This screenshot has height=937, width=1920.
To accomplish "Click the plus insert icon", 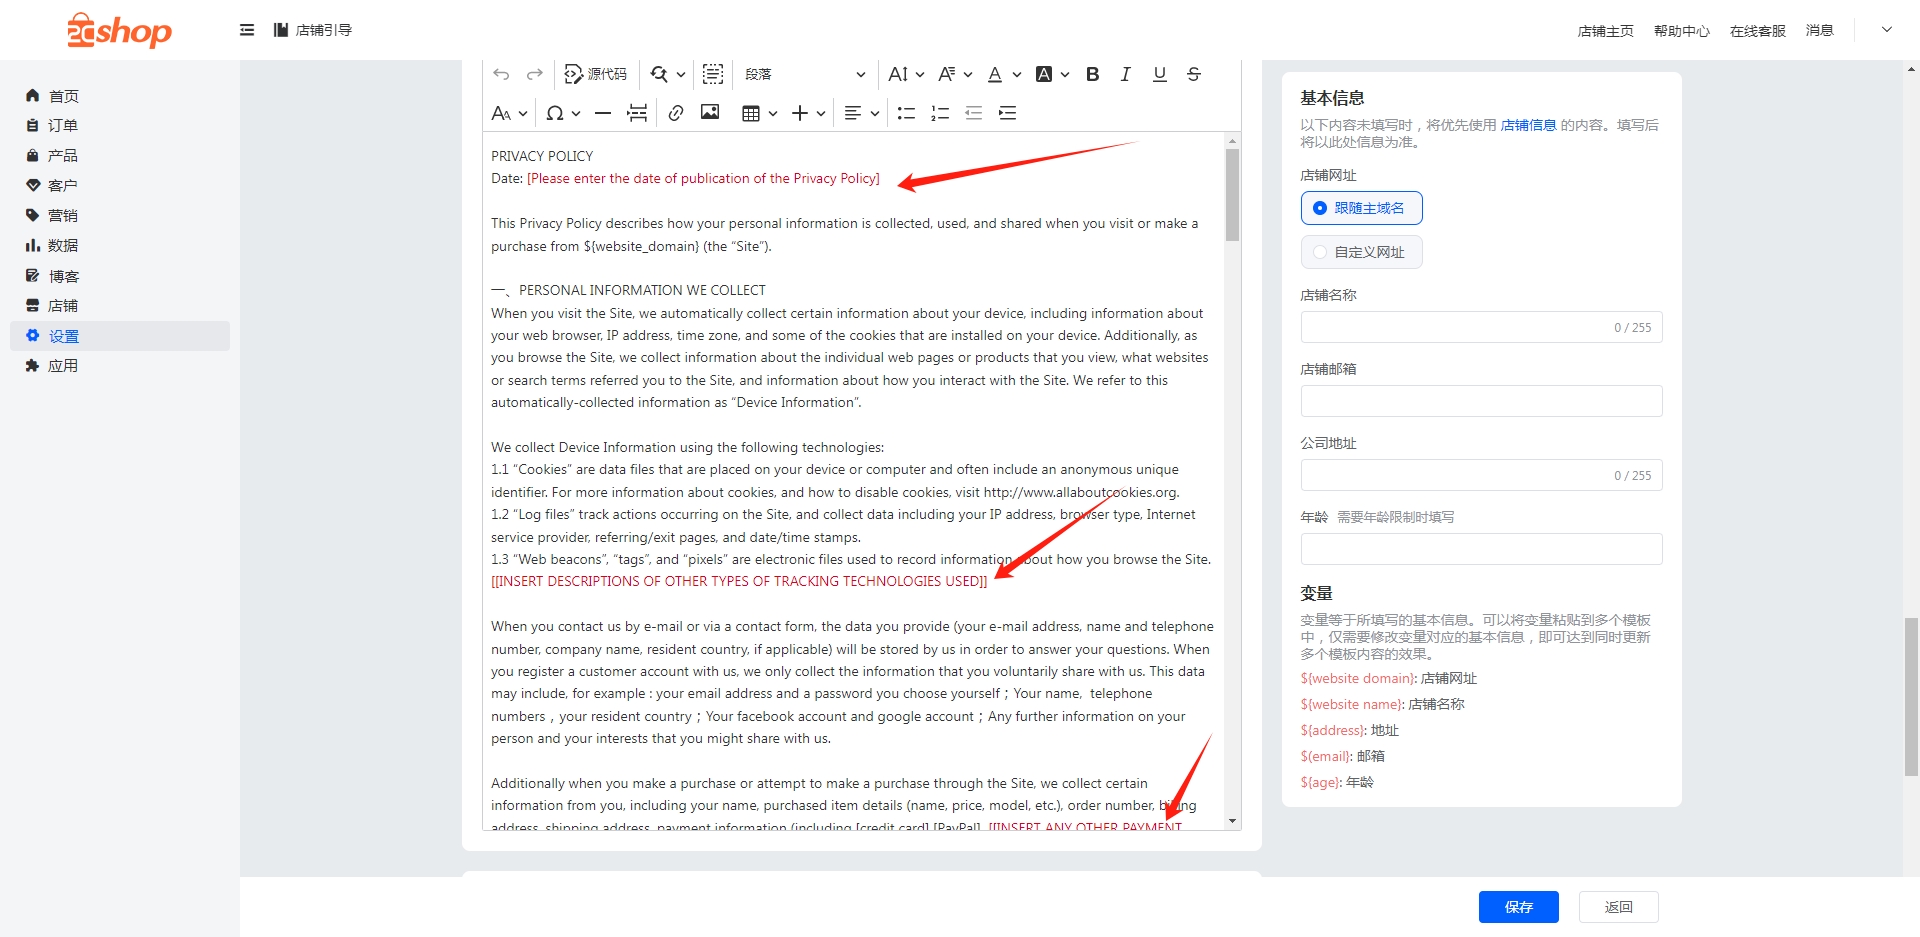I will pos(800,113).
